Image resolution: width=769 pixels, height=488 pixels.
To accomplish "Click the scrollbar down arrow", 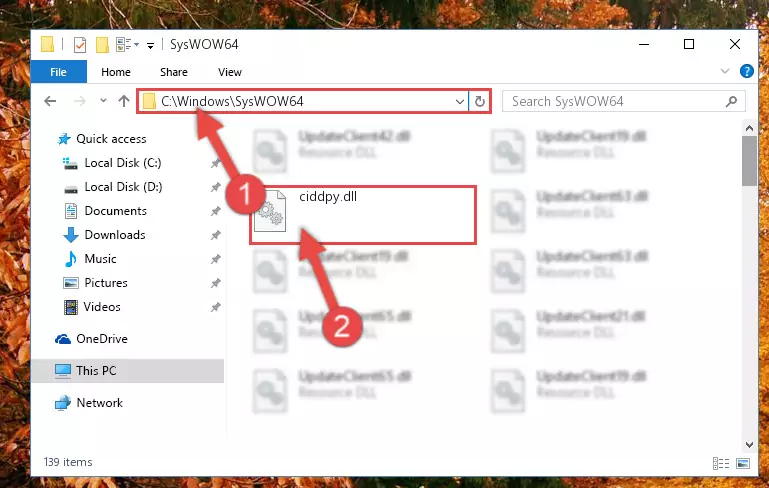I will 749,445.
